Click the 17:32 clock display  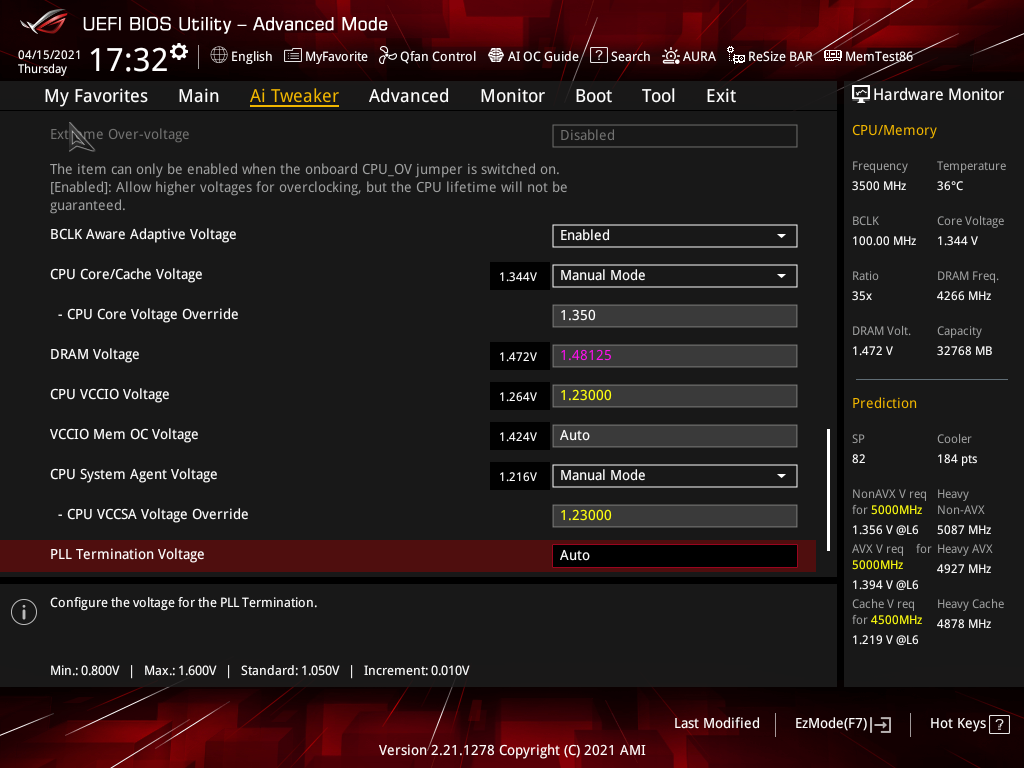pos(129,60)
